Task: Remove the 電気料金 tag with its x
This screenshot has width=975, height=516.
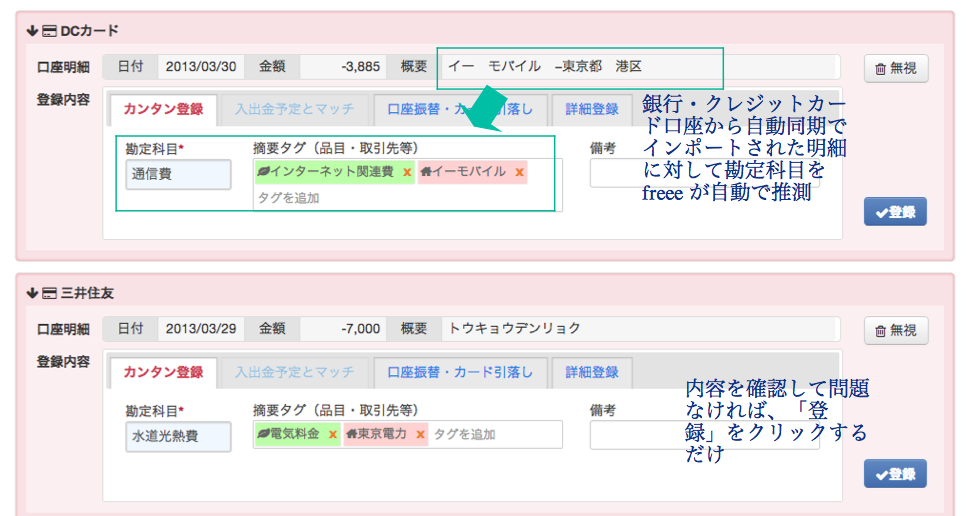Action: [x=333, y=435]
